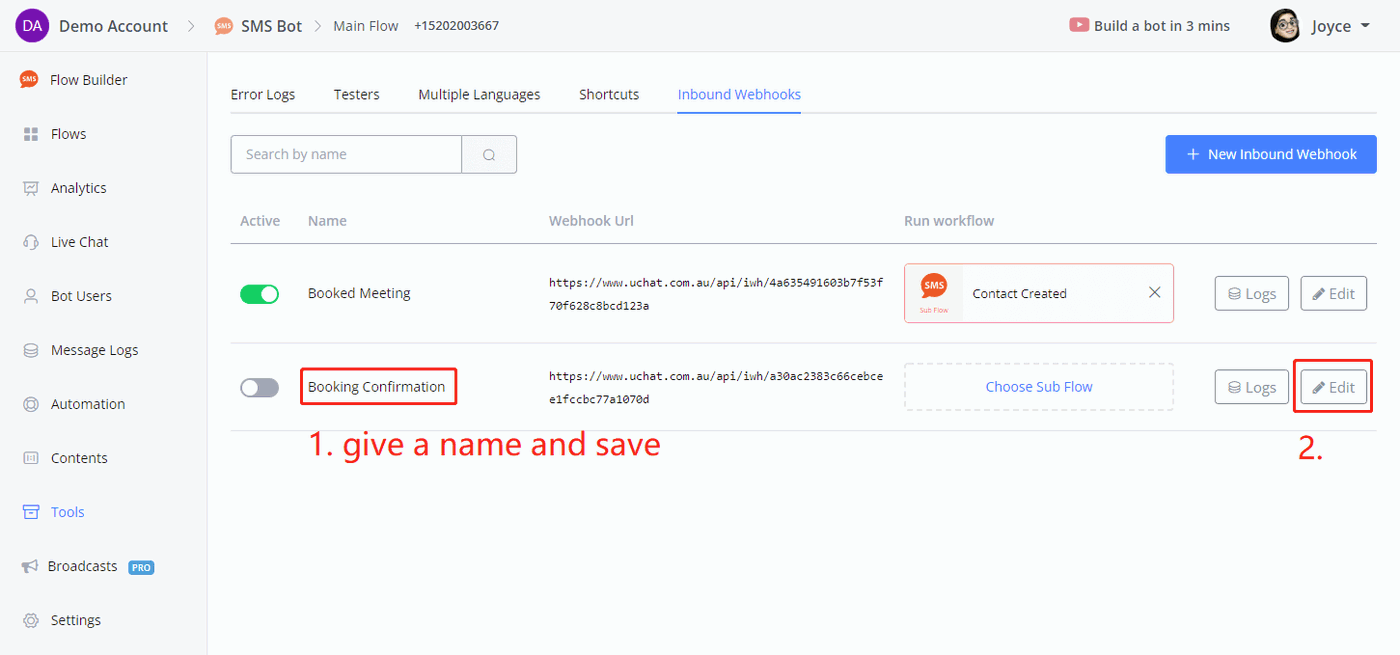The height and width of the screenshot is (655, 1400).
Task: Click the PRO badge next to Broadcasts
Action: coord(141,567)
